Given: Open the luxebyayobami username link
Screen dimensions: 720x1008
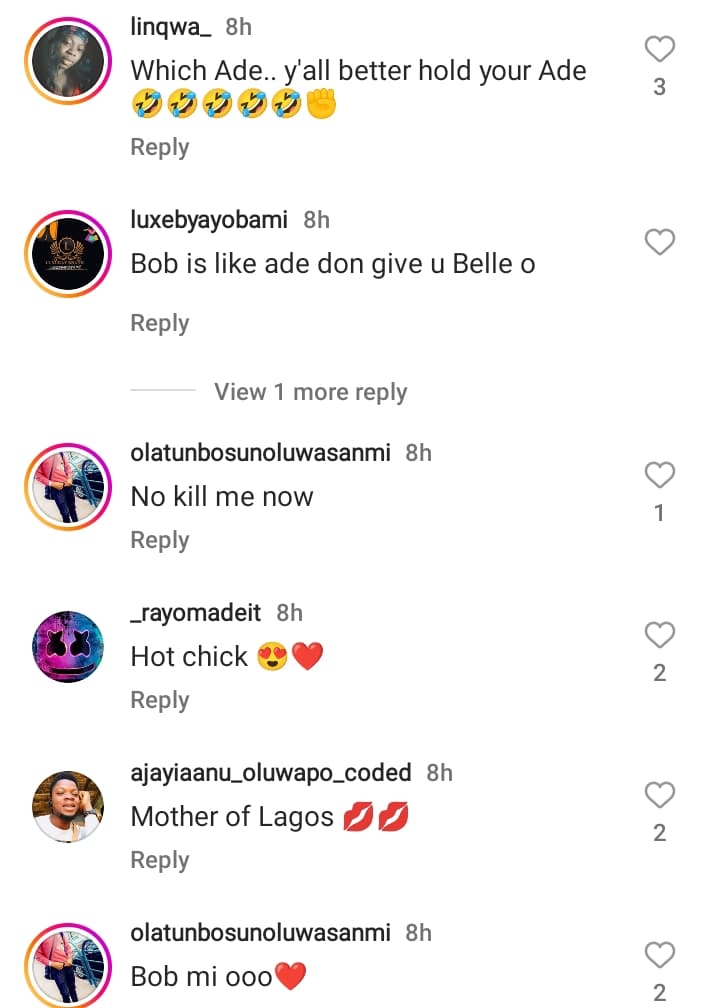Looking at the screenshot, I should point(209,220).
